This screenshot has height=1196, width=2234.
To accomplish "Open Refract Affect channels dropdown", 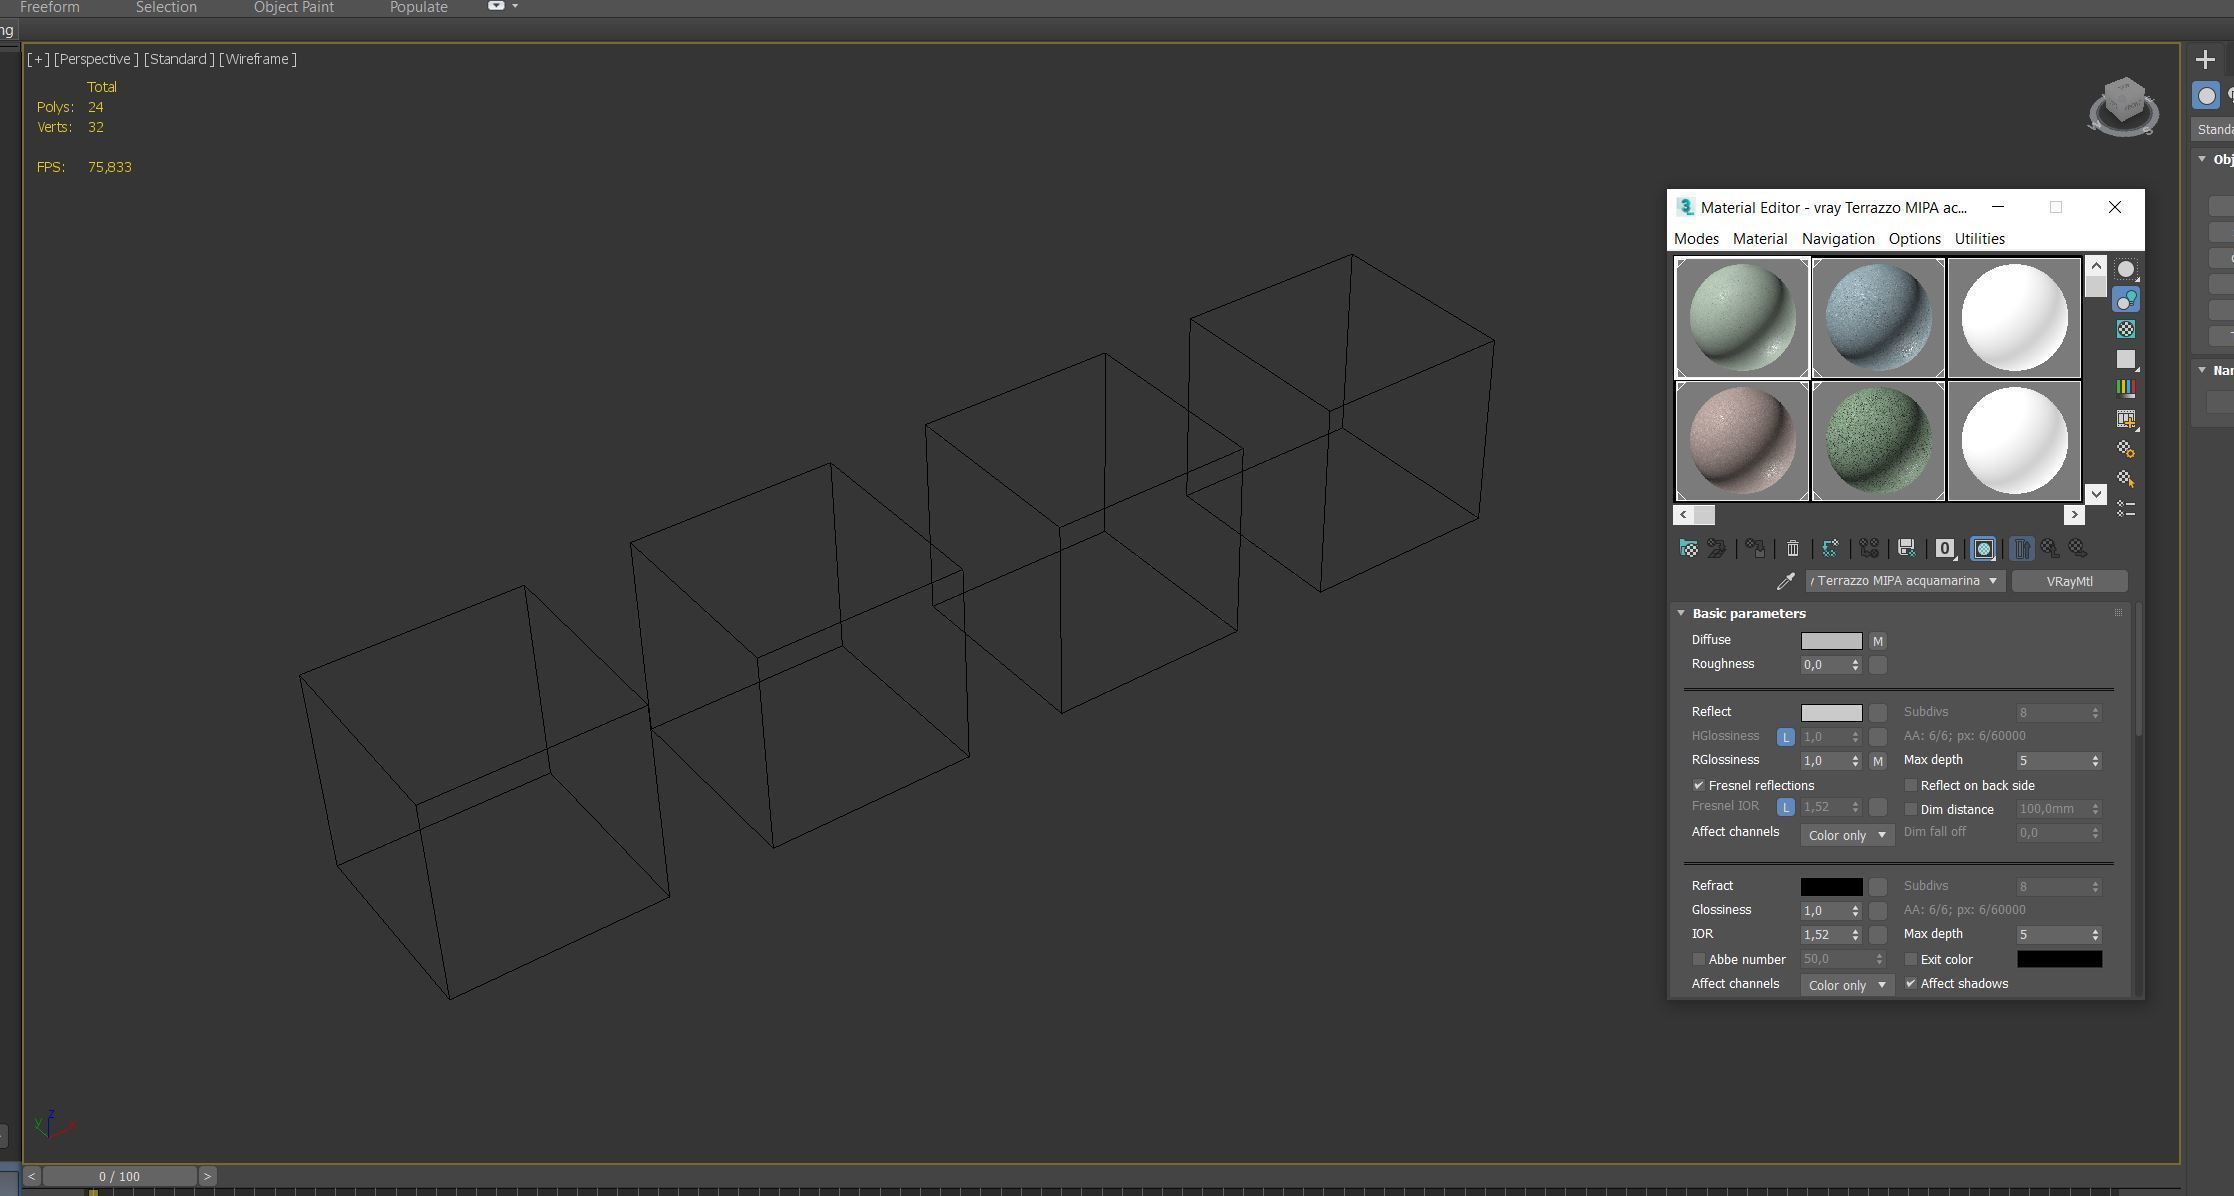I will [x=1847, y=985].
